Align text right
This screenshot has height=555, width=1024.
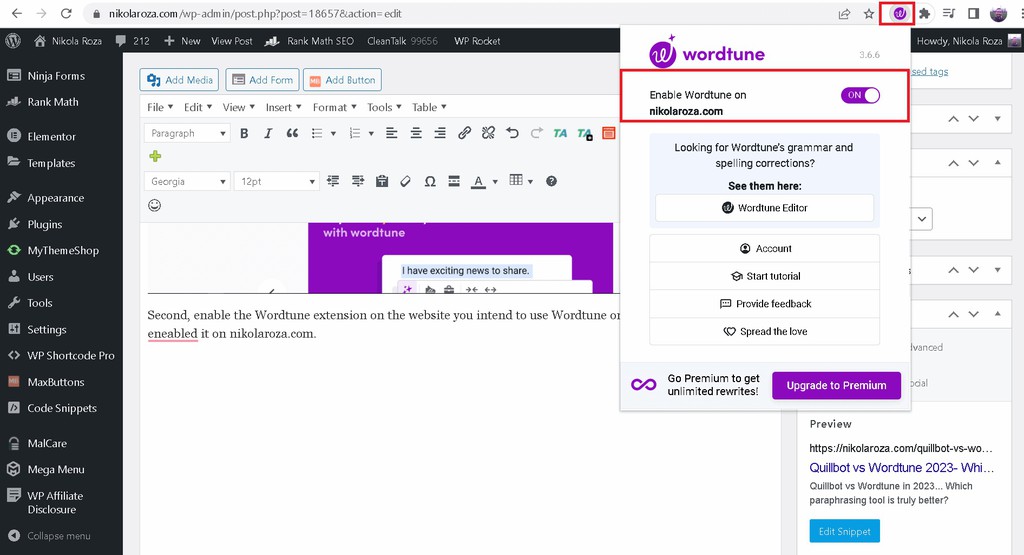click(440, 133)
